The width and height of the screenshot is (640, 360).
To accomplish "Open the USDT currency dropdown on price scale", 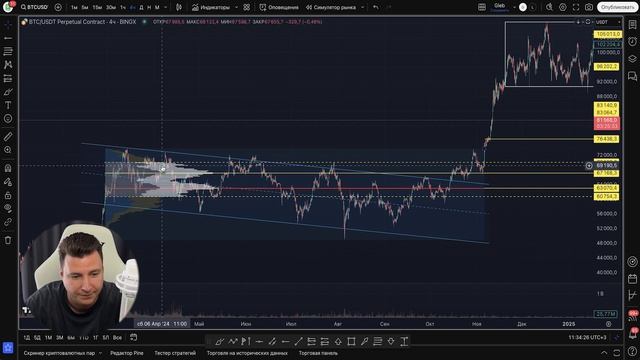I will tap(608, 22).
